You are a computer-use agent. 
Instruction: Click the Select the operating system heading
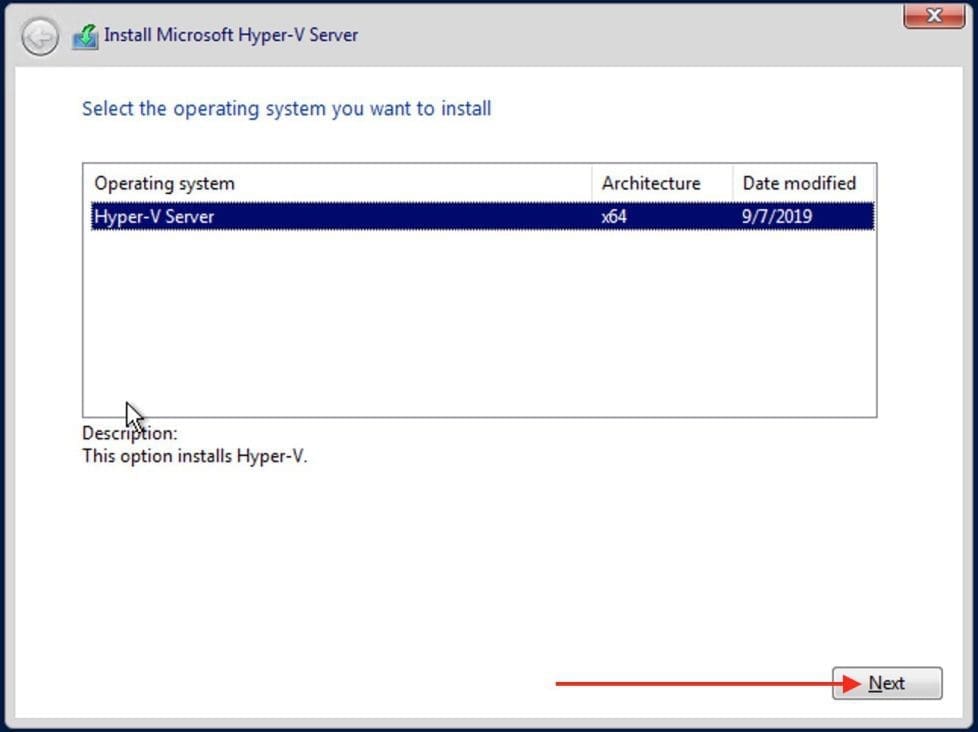pyautogui.click(x=286, y=108)
